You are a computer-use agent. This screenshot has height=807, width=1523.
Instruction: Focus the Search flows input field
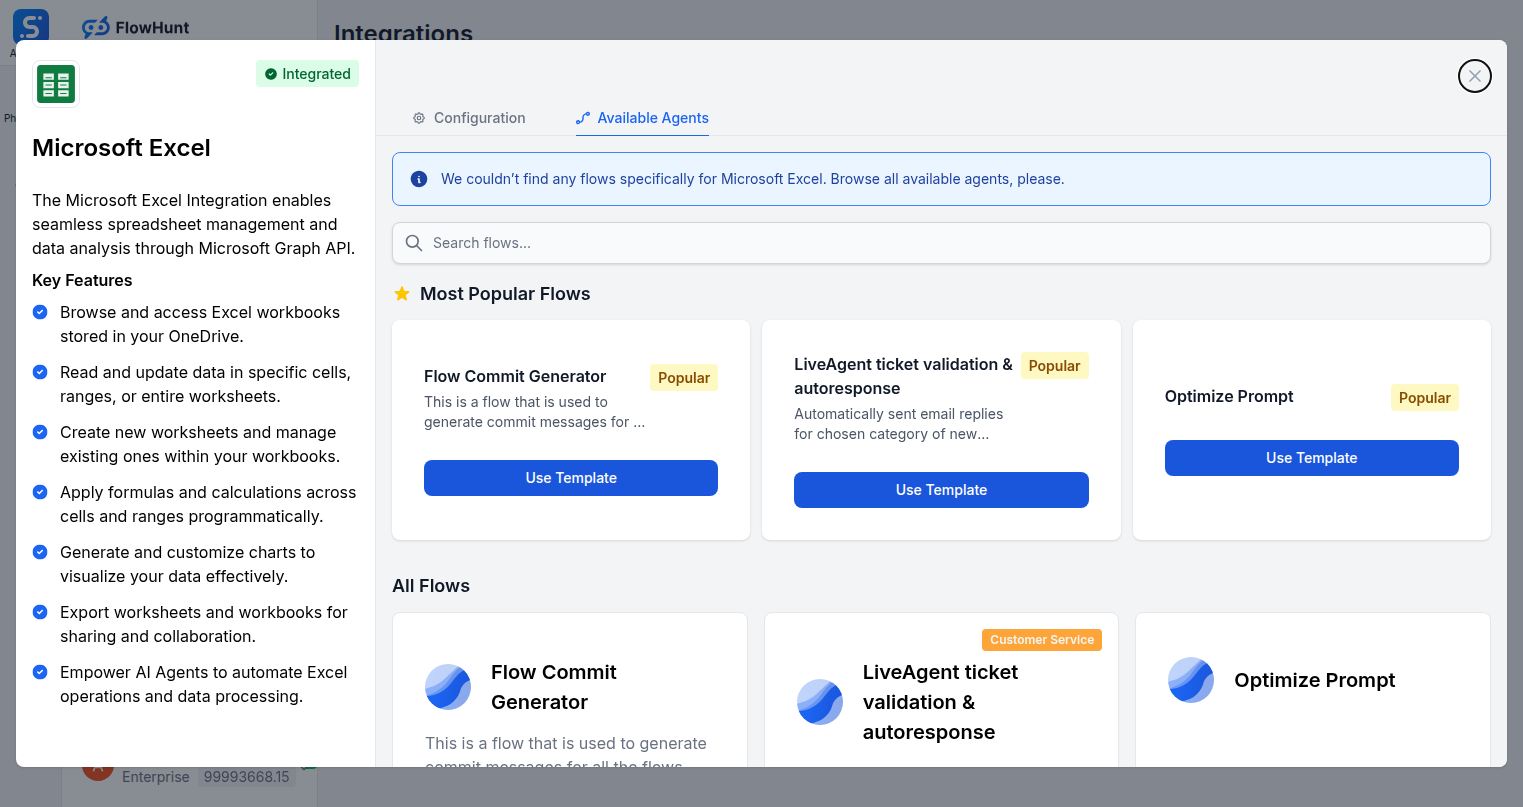pos(950,243)
